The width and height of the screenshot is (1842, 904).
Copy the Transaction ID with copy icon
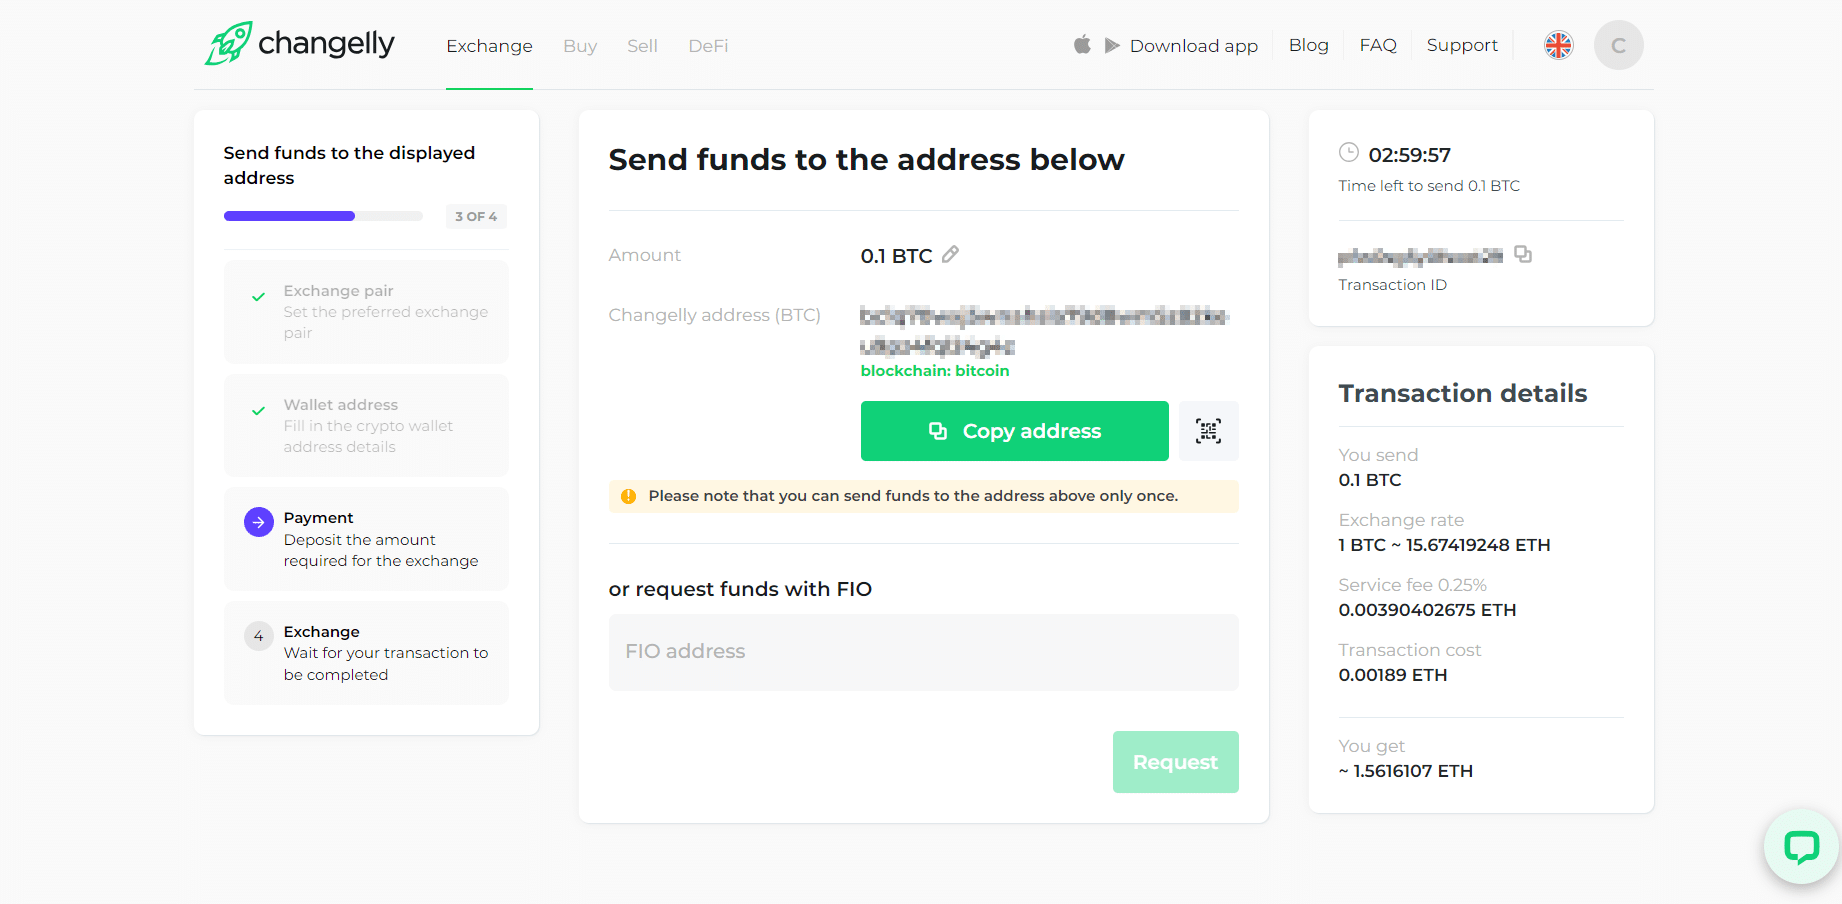pyautogui.click(x=1523, y=254)
